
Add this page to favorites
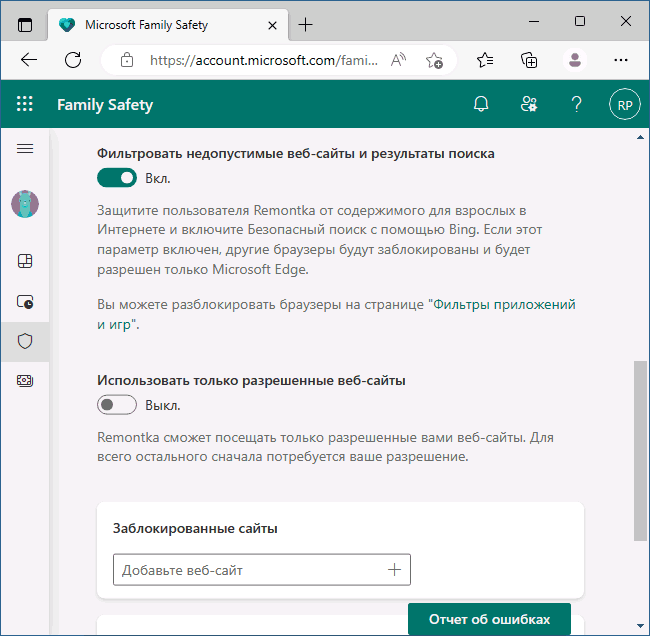(434, 61)
